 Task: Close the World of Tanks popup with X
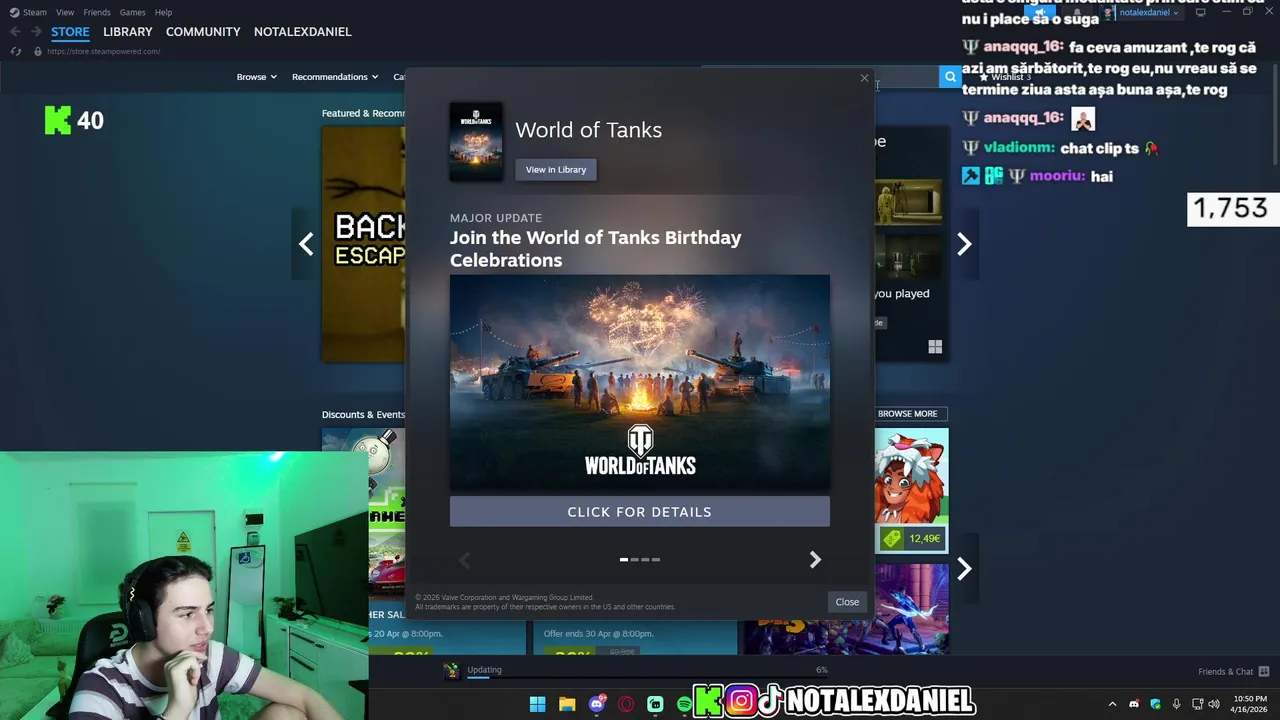point(864,78)
